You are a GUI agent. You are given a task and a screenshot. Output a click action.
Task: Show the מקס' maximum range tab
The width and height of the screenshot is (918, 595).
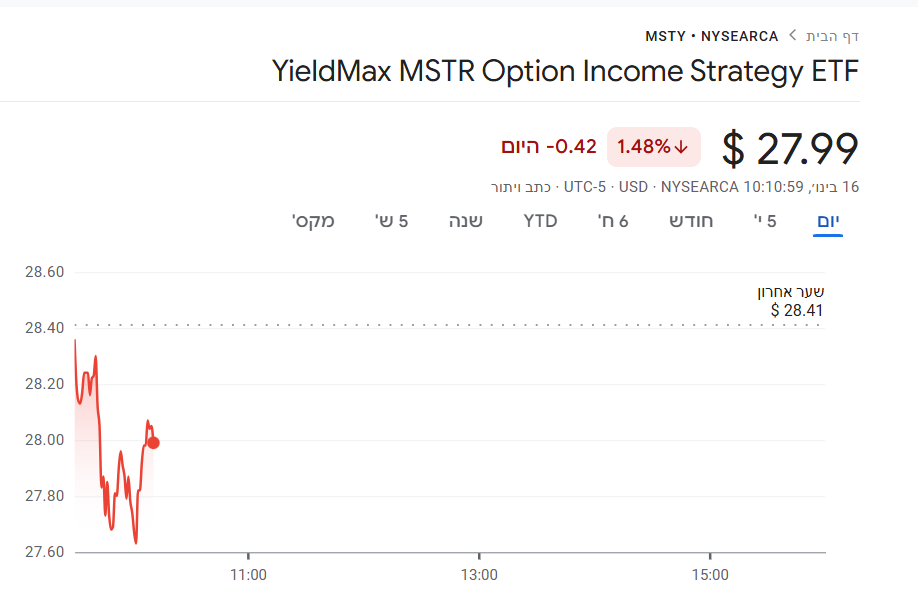coord(313,221)
